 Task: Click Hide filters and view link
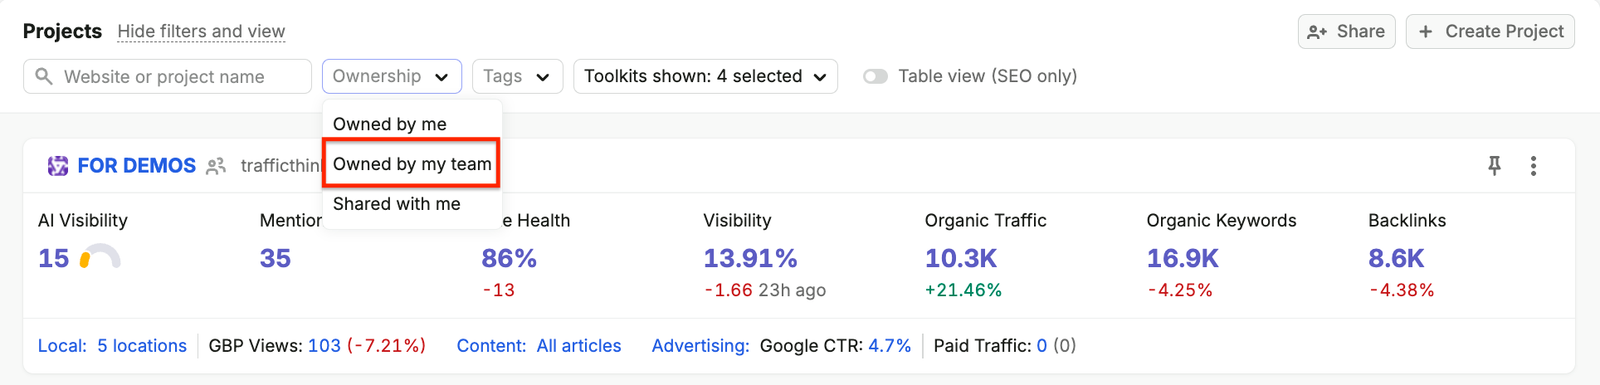[201, 31]
